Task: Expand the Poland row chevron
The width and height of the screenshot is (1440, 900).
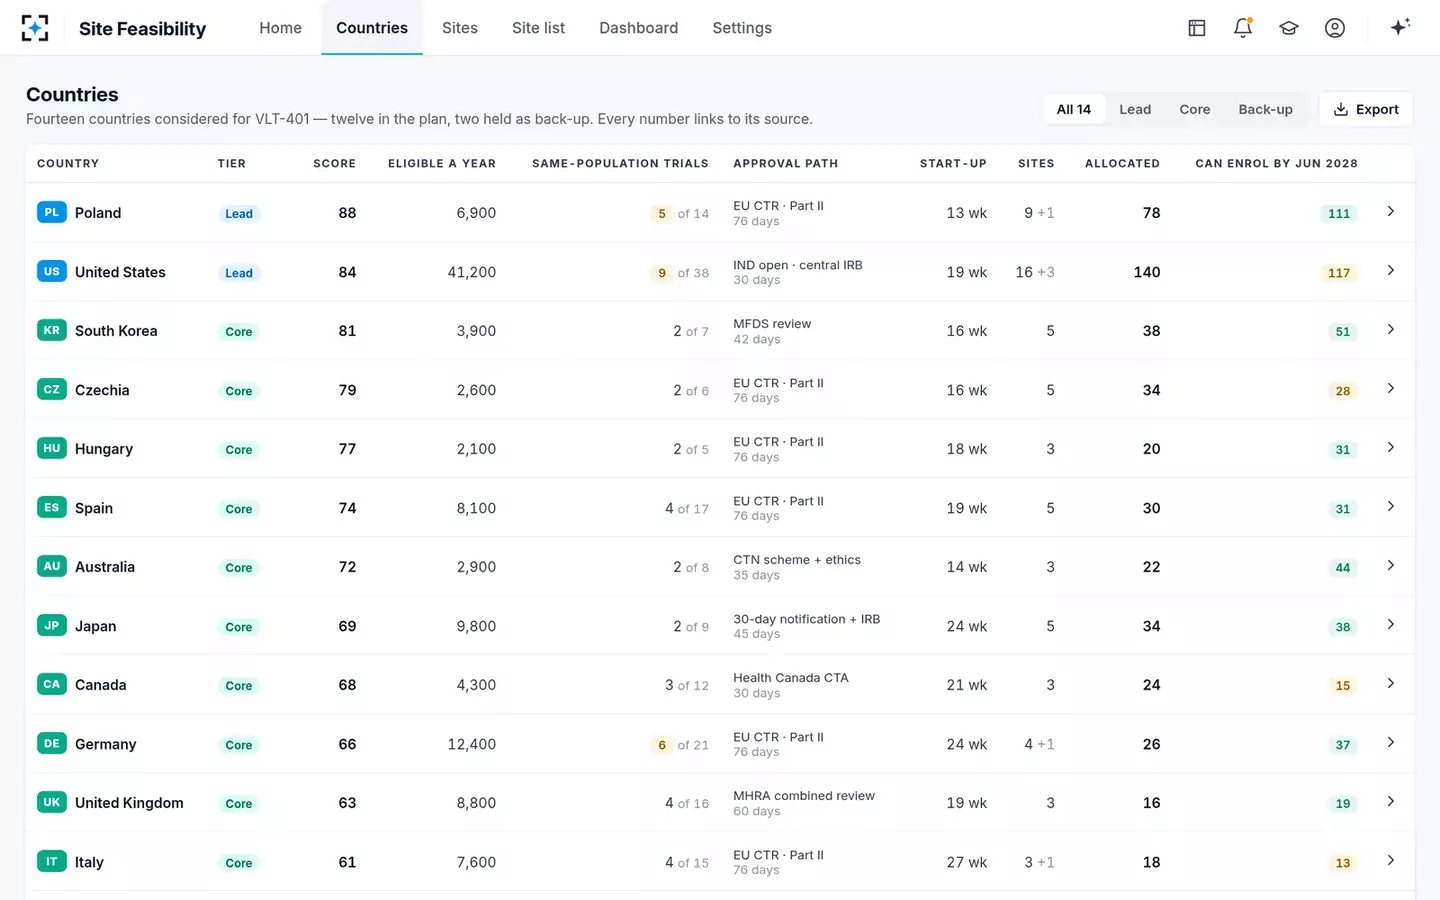Action: pyautogui.click(x=1391, y=212)
